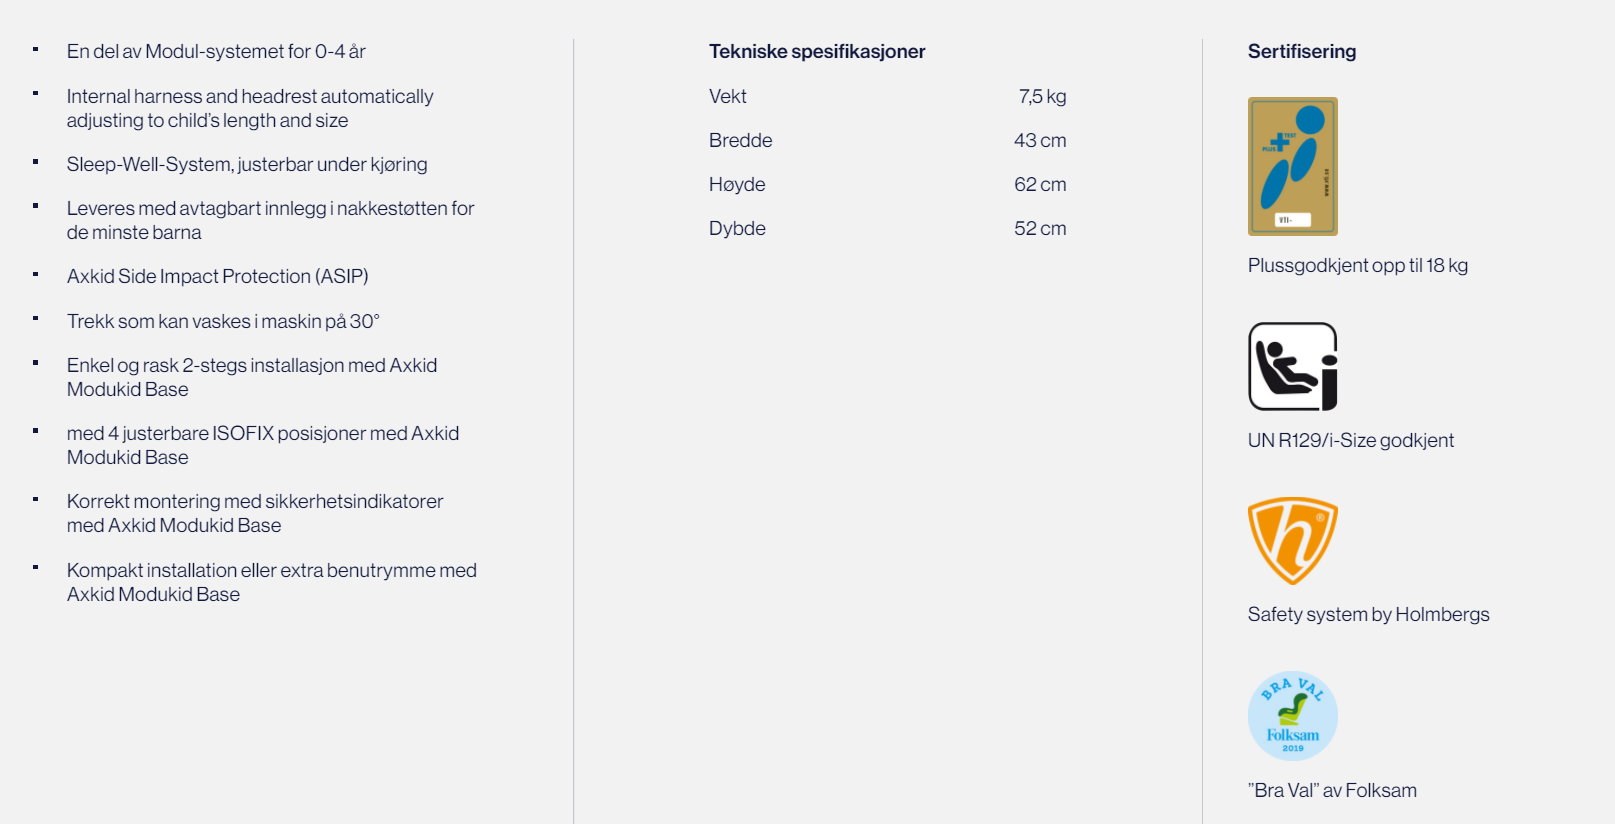This screenshot has height=824, width=1615.
Task: Click the 4 justerbare ISOFIX posisjoner bullet
Action: (263, 445)
